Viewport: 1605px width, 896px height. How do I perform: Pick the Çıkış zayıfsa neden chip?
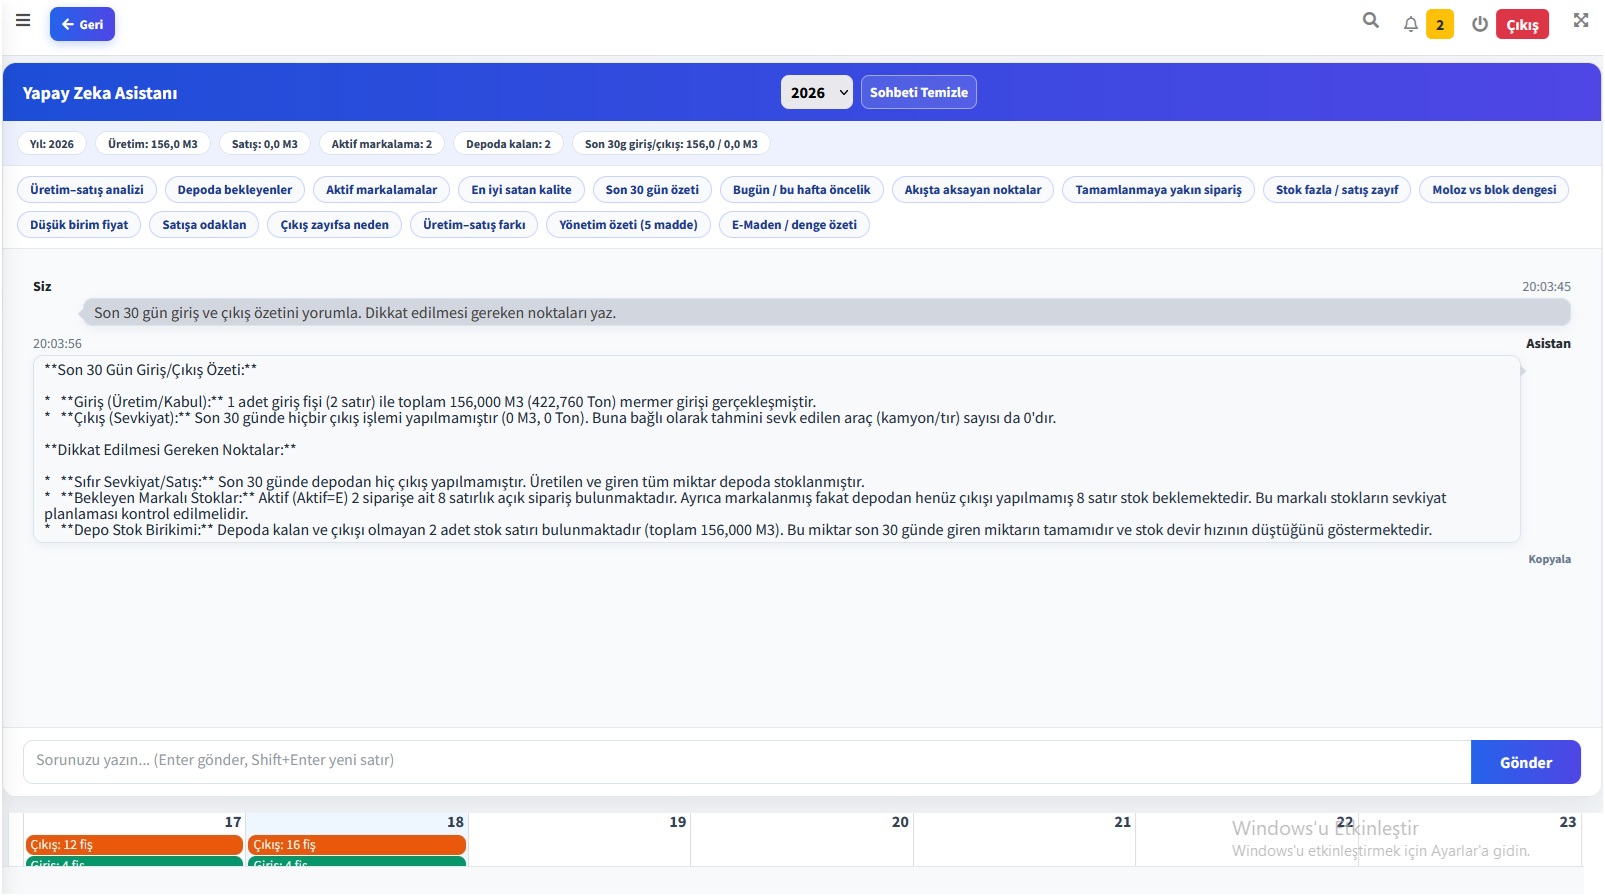tap(335, 225)
